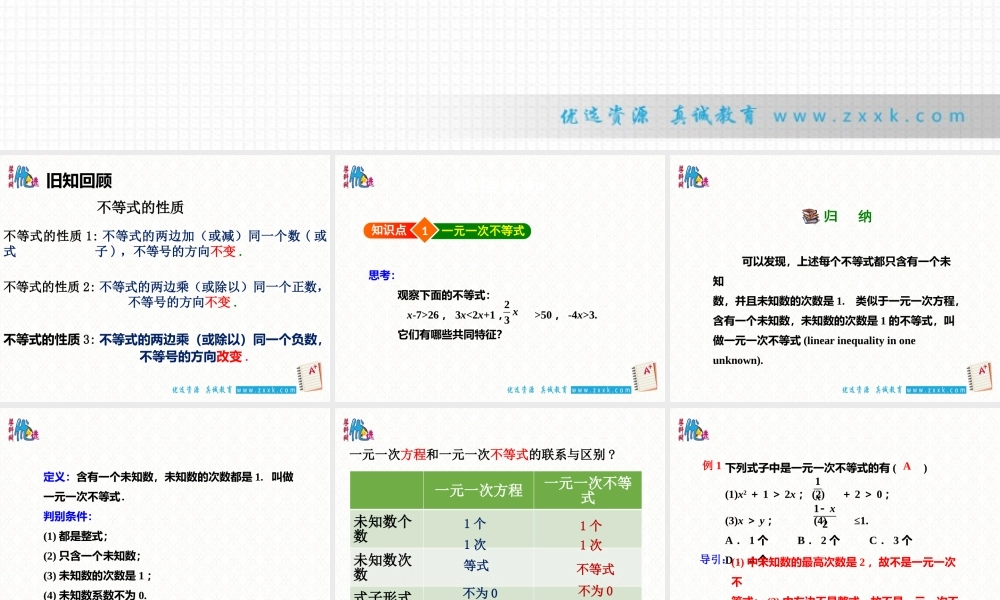The height and width of the screenshot is (600, 1000).
Task: Click the logo icon above the 联系与区别 question
Action: [358, 430]
